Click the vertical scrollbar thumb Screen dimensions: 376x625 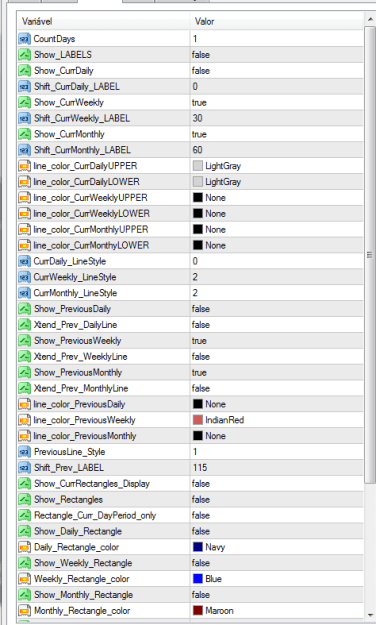(x=370, y=255)
